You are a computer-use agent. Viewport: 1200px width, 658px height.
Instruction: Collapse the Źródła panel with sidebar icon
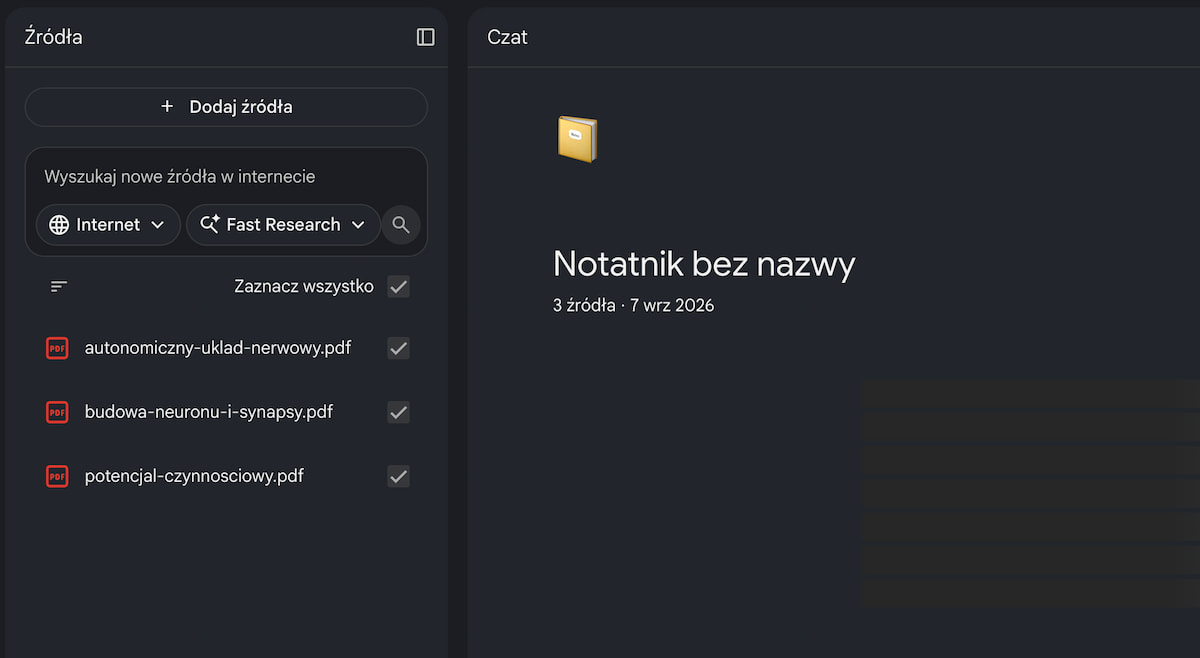pos(425,37)
